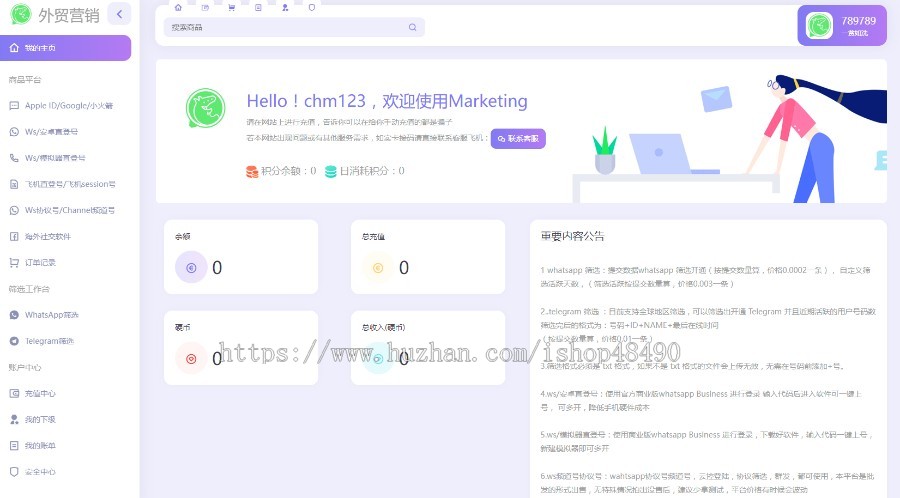The height and width of the screenshot is (498, 900).
Task: Click the teal coins icon for 已消耗积分
Action: point(331,171)
